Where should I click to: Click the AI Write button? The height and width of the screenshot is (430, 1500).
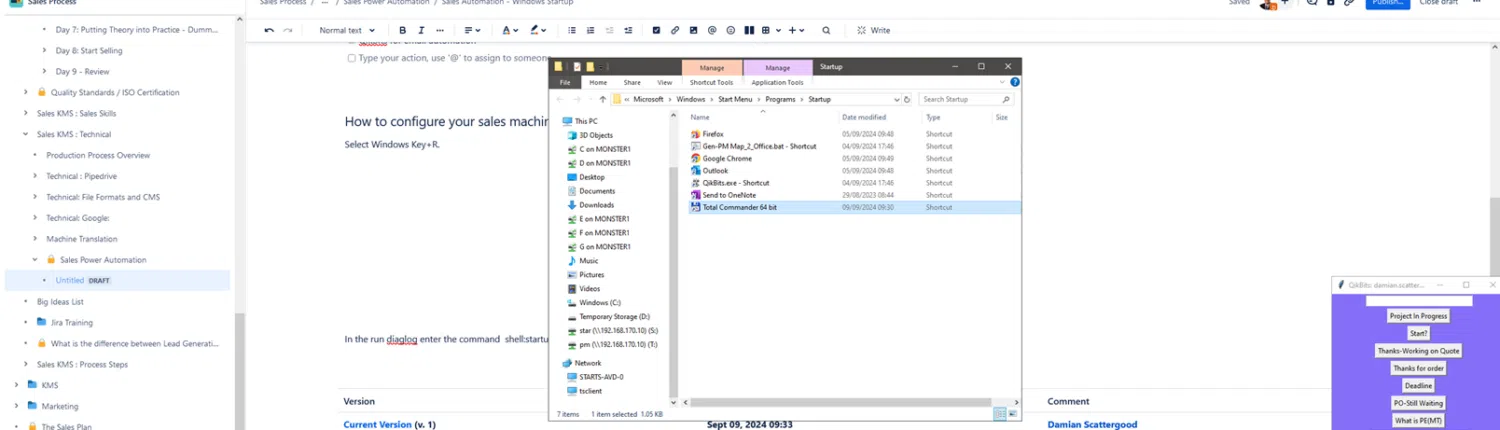pyautogui.click(x=873, y=31)
